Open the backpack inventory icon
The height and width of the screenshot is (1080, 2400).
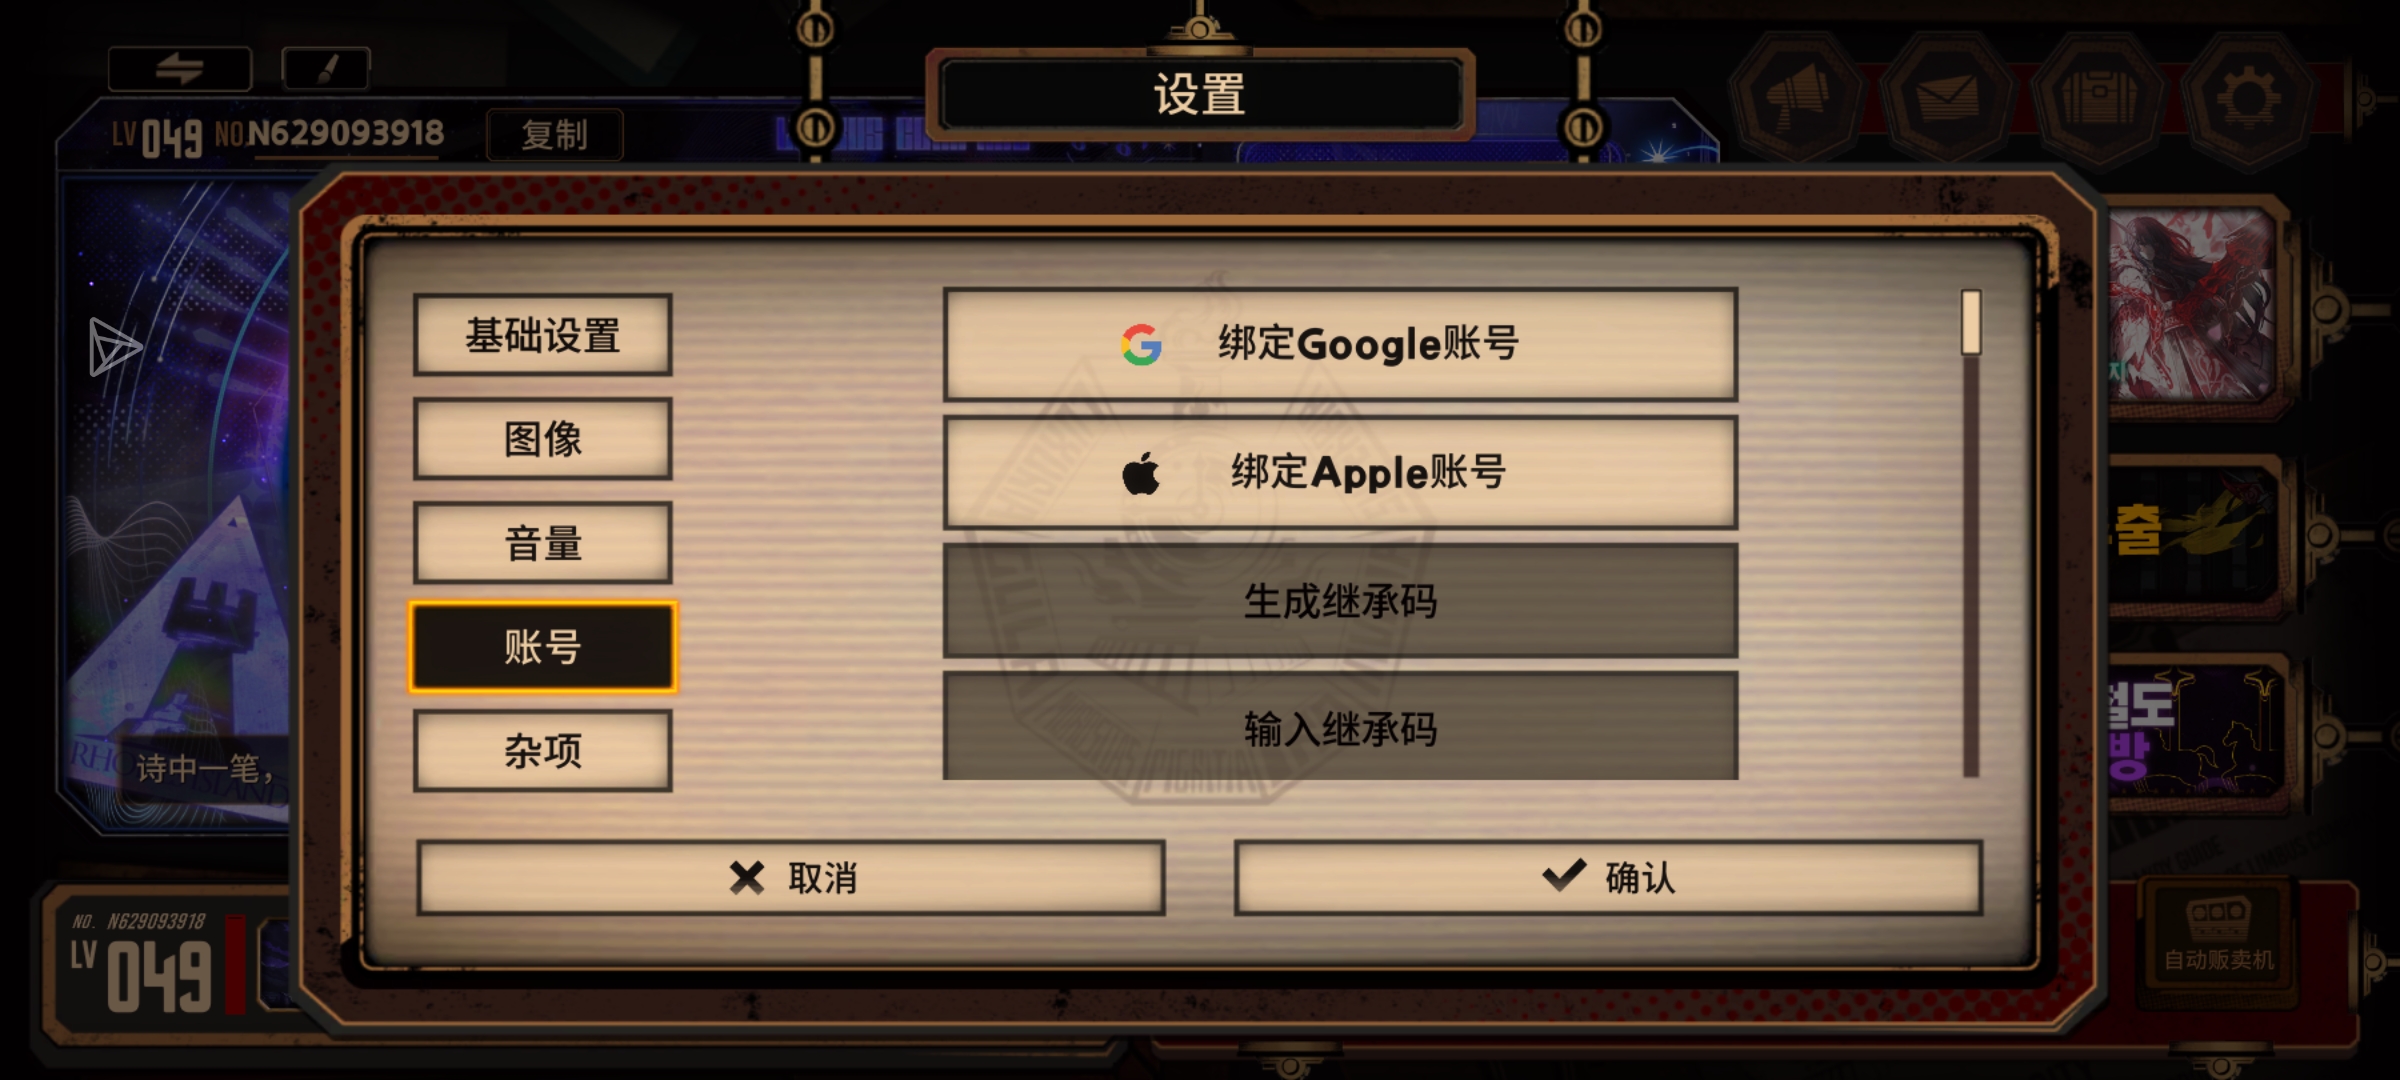point(2097,98)
